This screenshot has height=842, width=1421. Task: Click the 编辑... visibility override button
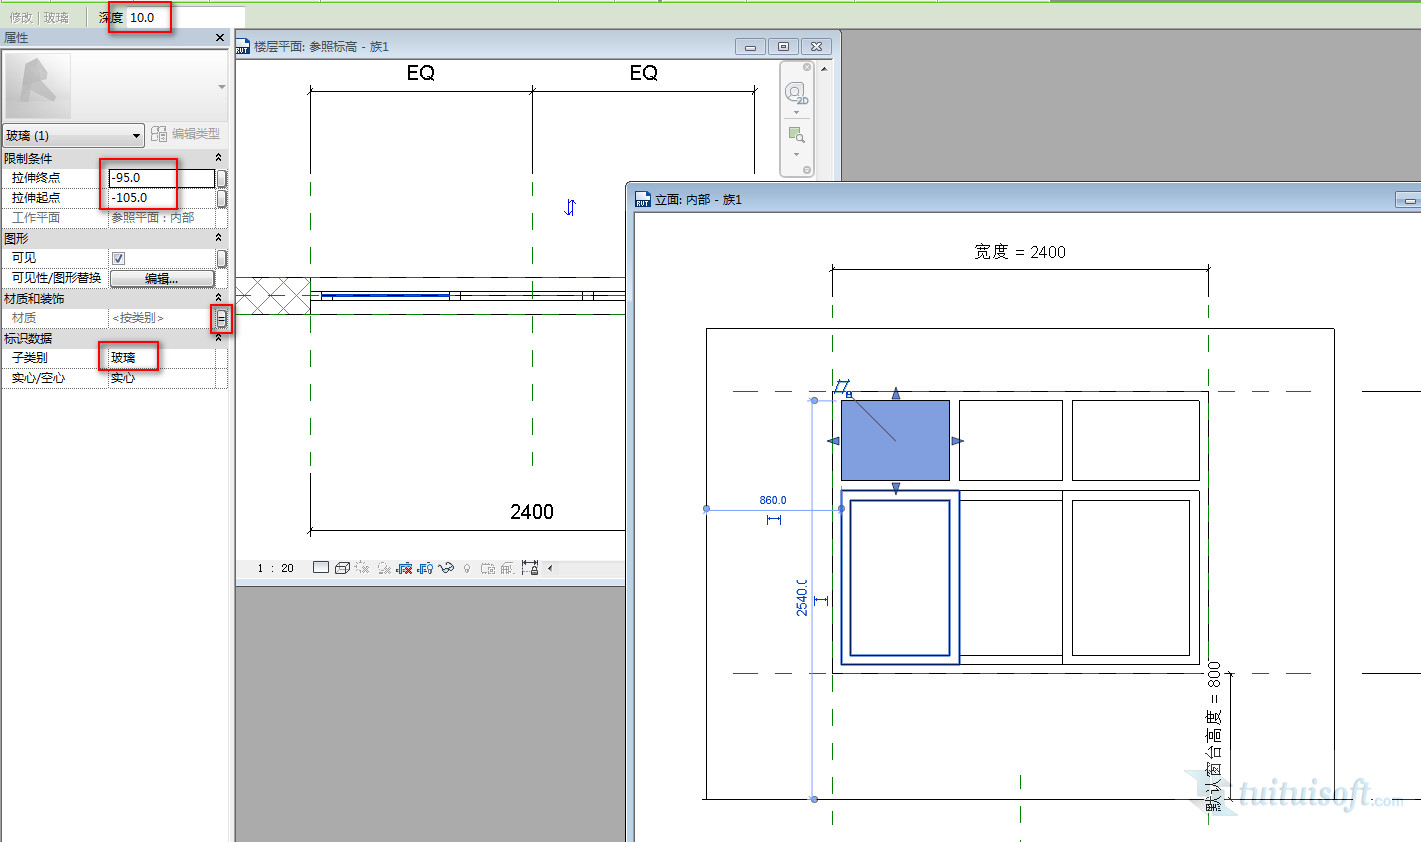coord(162,278)
